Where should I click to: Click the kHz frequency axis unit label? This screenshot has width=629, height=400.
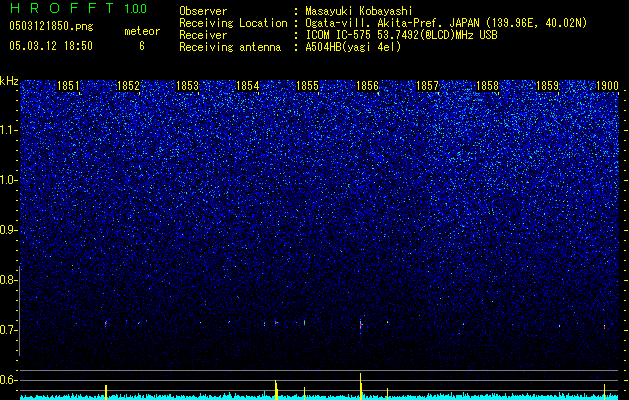(9, 81)
